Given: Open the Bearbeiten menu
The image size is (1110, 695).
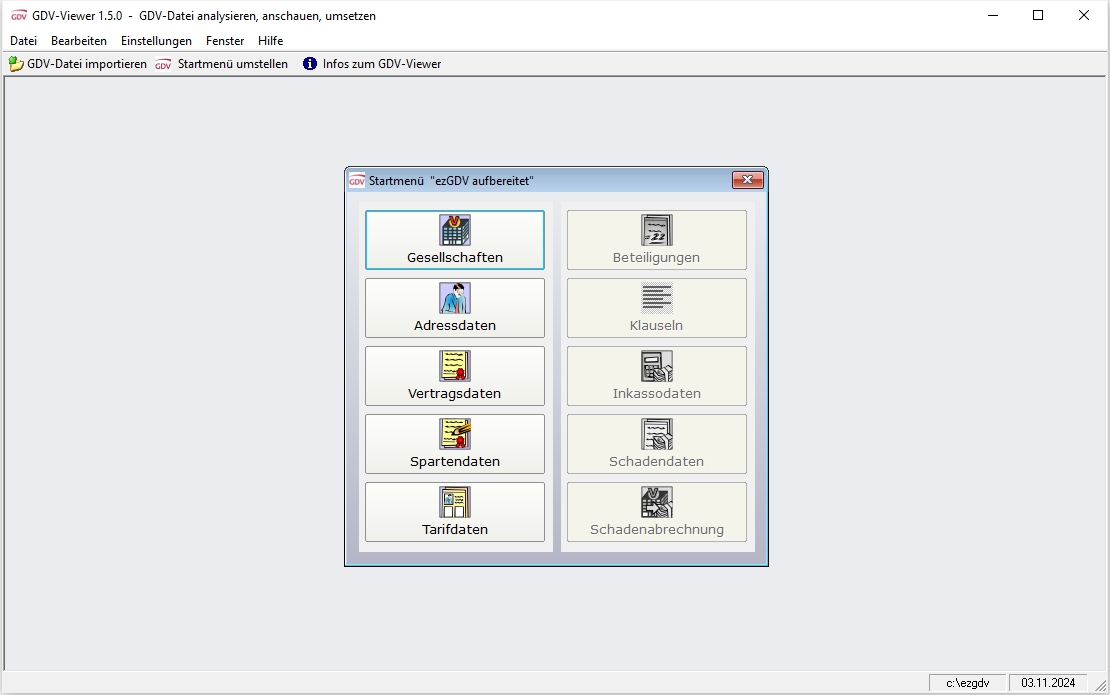Looking at the screenshot, I should [x=79, y=41].
